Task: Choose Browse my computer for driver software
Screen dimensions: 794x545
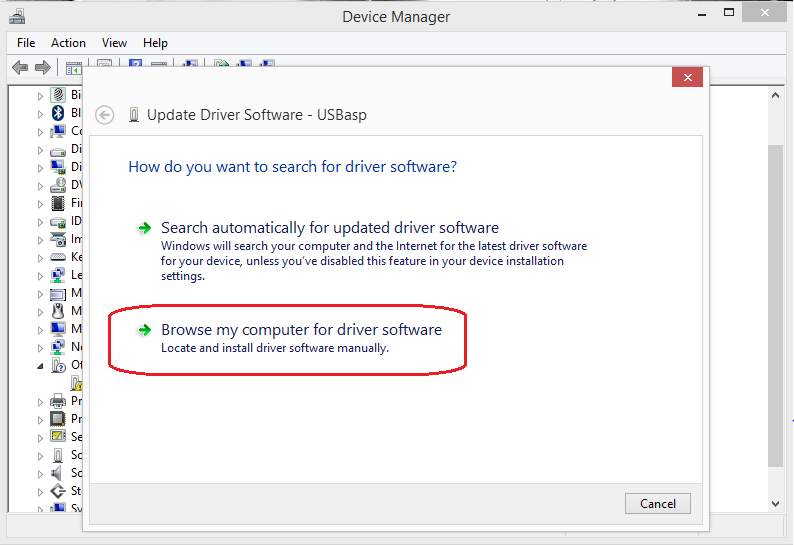Action: tap(300, 330)
